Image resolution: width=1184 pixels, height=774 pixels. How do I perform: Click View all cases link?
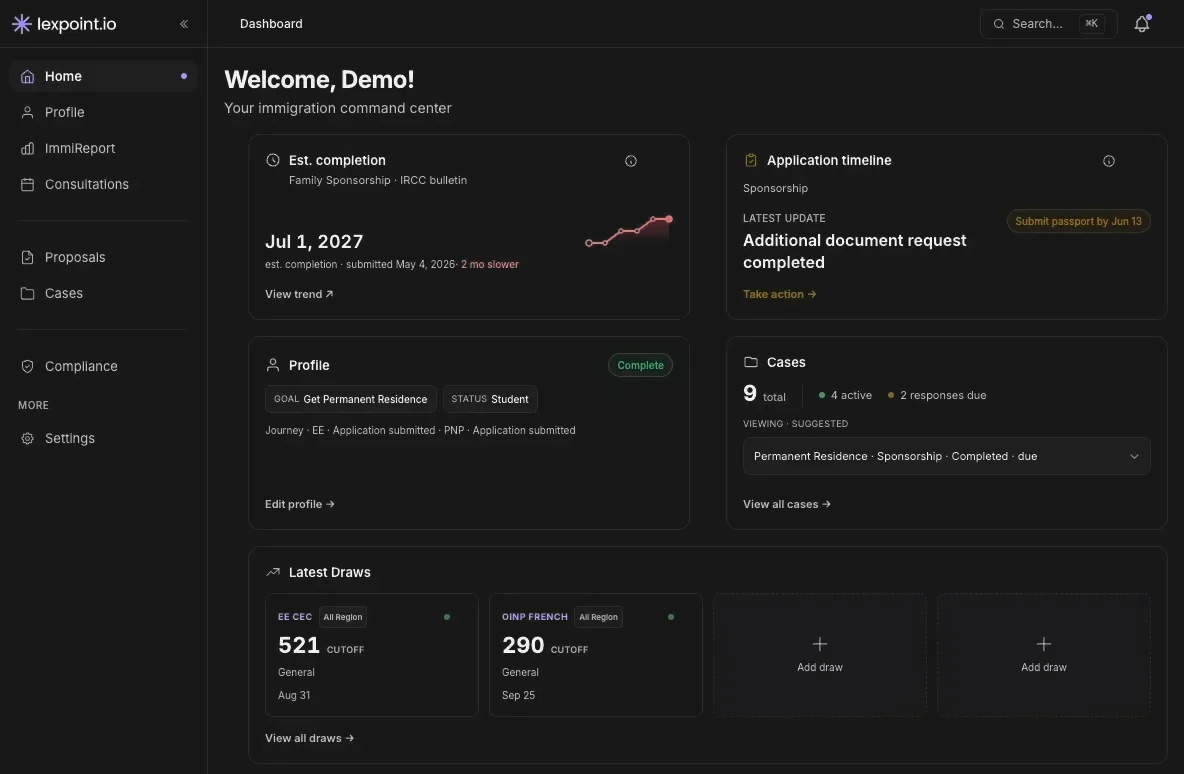(787, 504)
